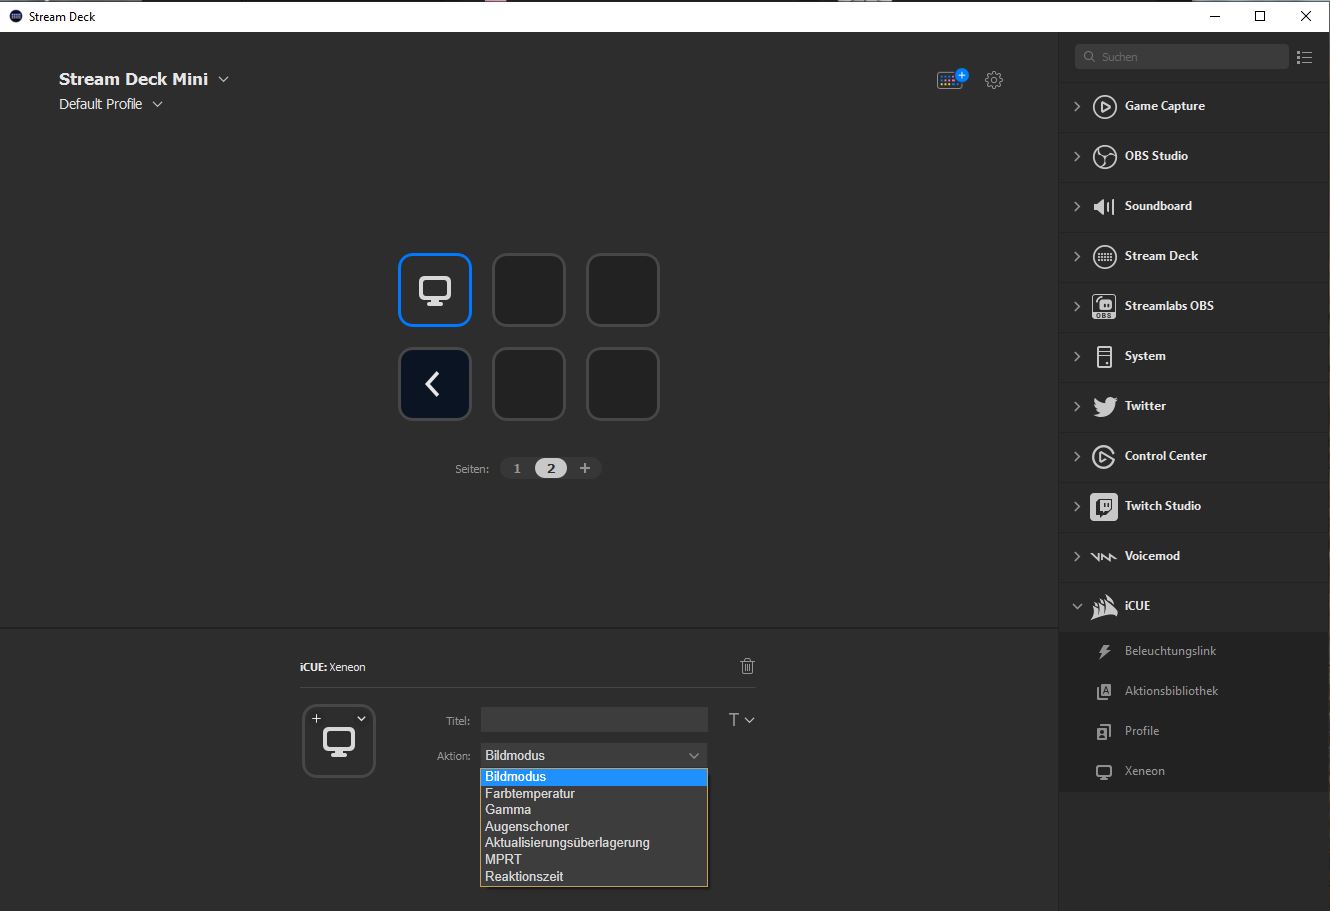This screenshot has width=1330, height=911.
Task: Click the iCUE sails icon
Action: pyautogui.click(x=1104, y=606)
